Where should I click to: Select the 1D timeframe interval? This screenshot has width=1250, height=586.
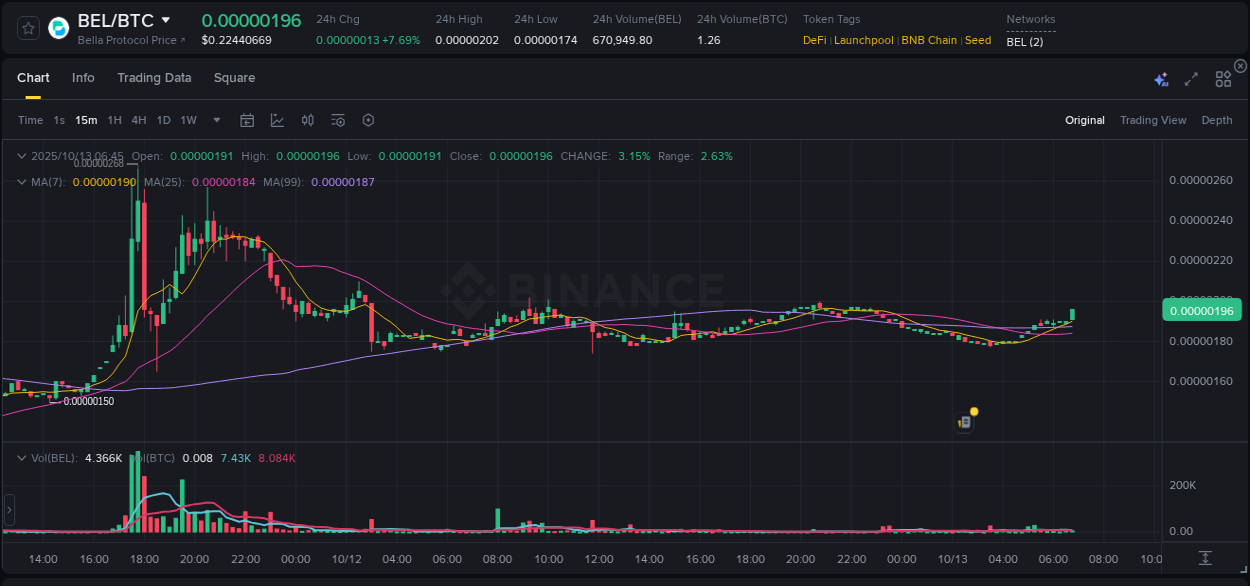click(163, 120)
